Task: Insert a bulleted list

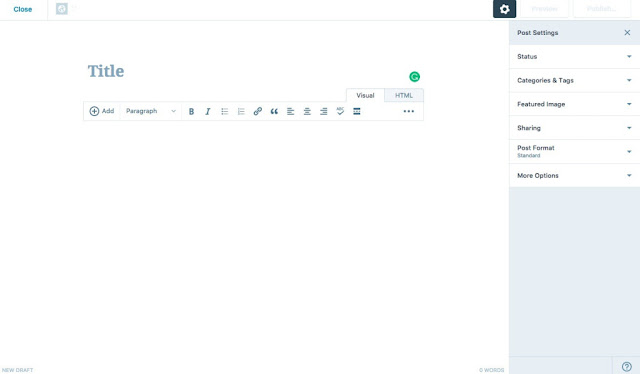Action: (x=224, y=111)
